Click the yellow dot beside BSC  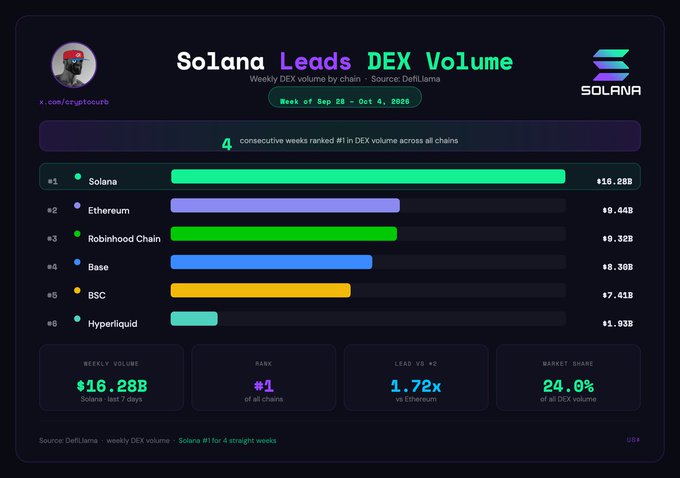coord(77,291)
